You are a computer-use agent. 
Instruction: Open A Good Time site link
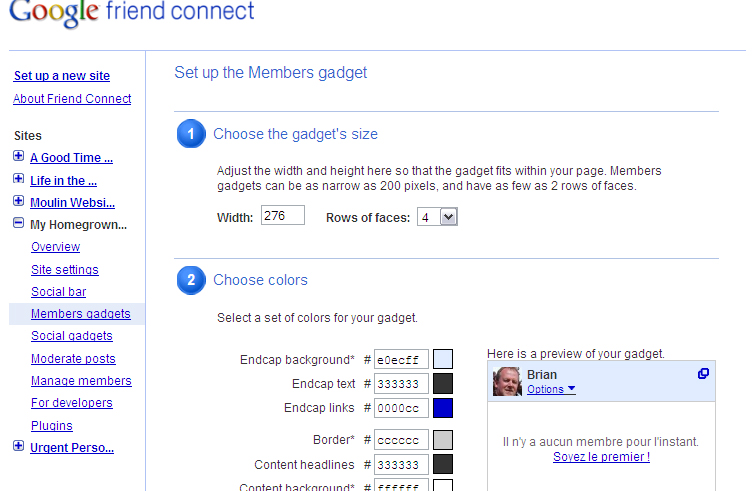[71, 158]
